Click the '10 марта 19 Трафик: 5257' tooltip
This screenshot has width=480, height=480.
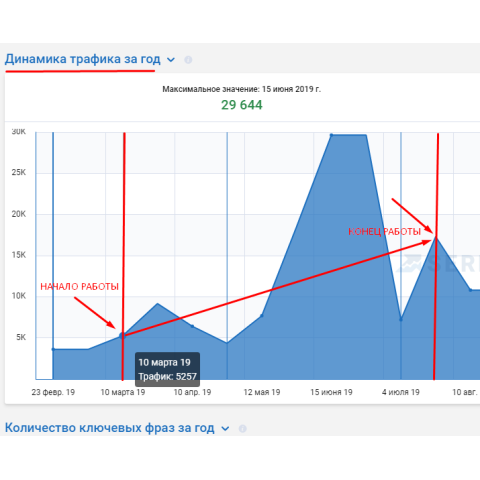coord(167,369)
